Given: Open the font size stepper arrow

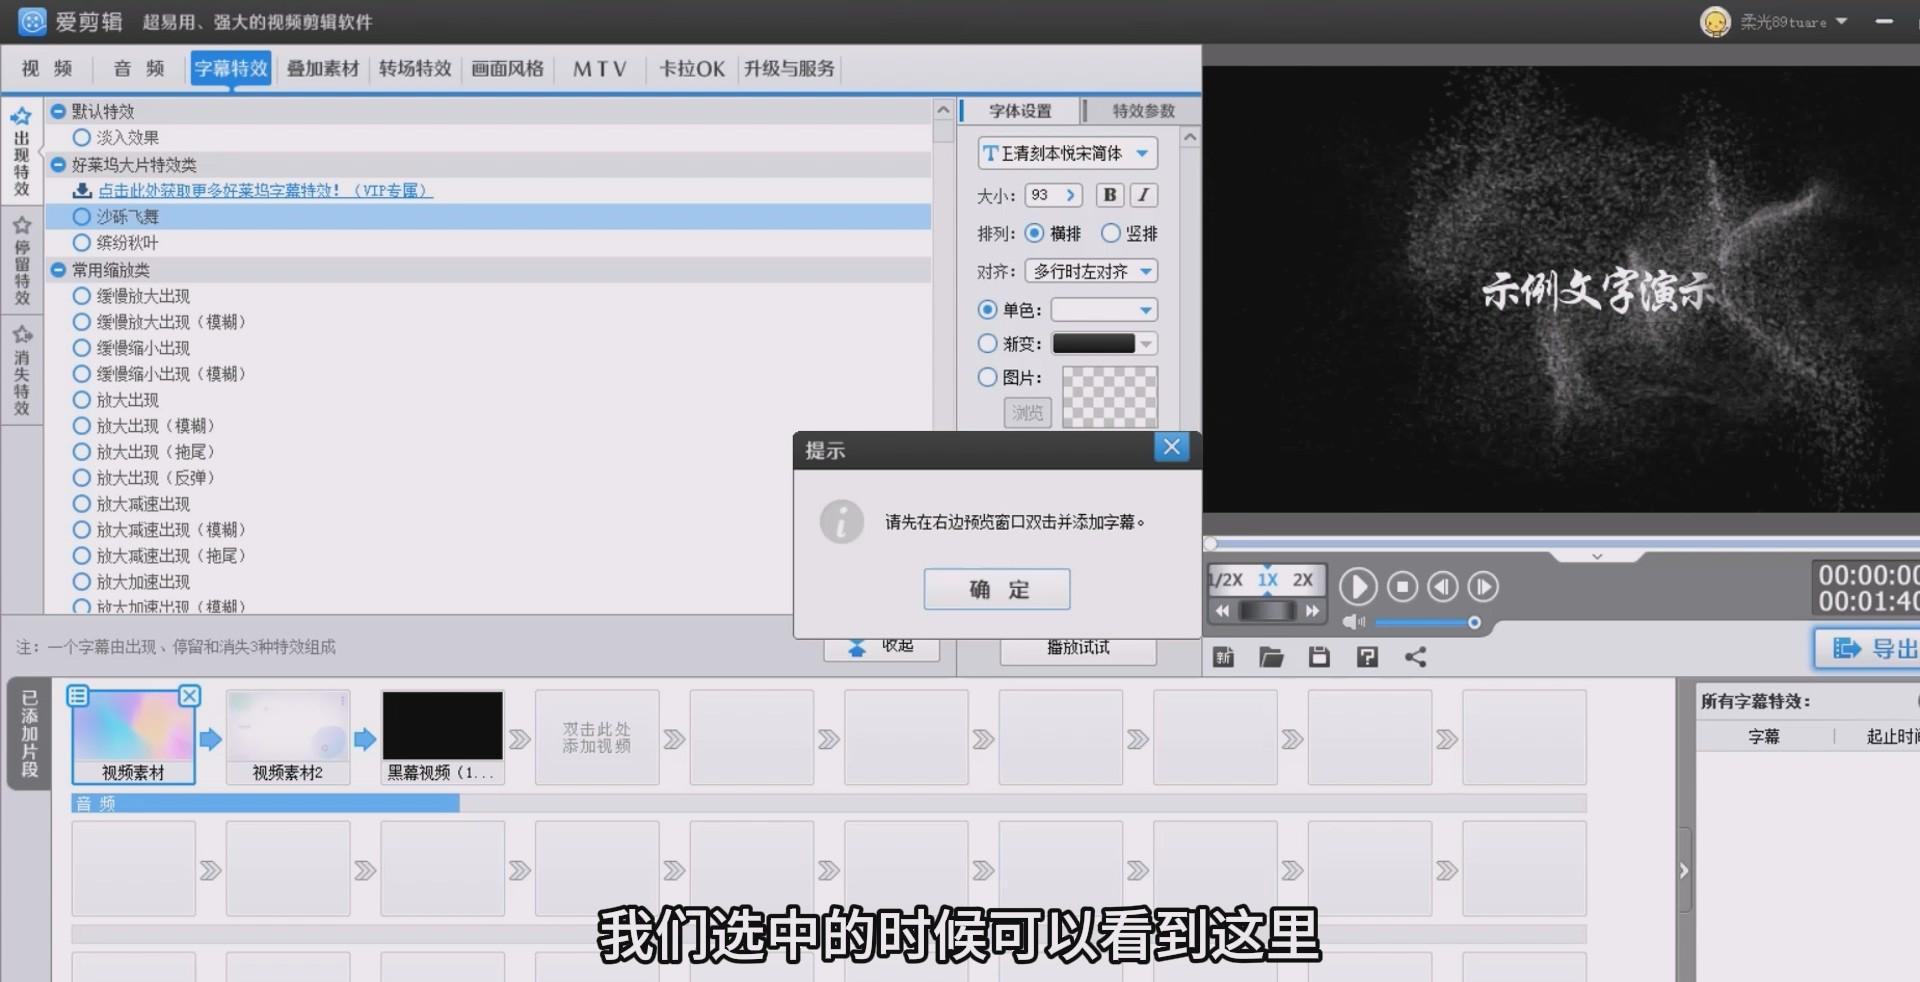Looking at the screenshot, I should [1070, 195].
